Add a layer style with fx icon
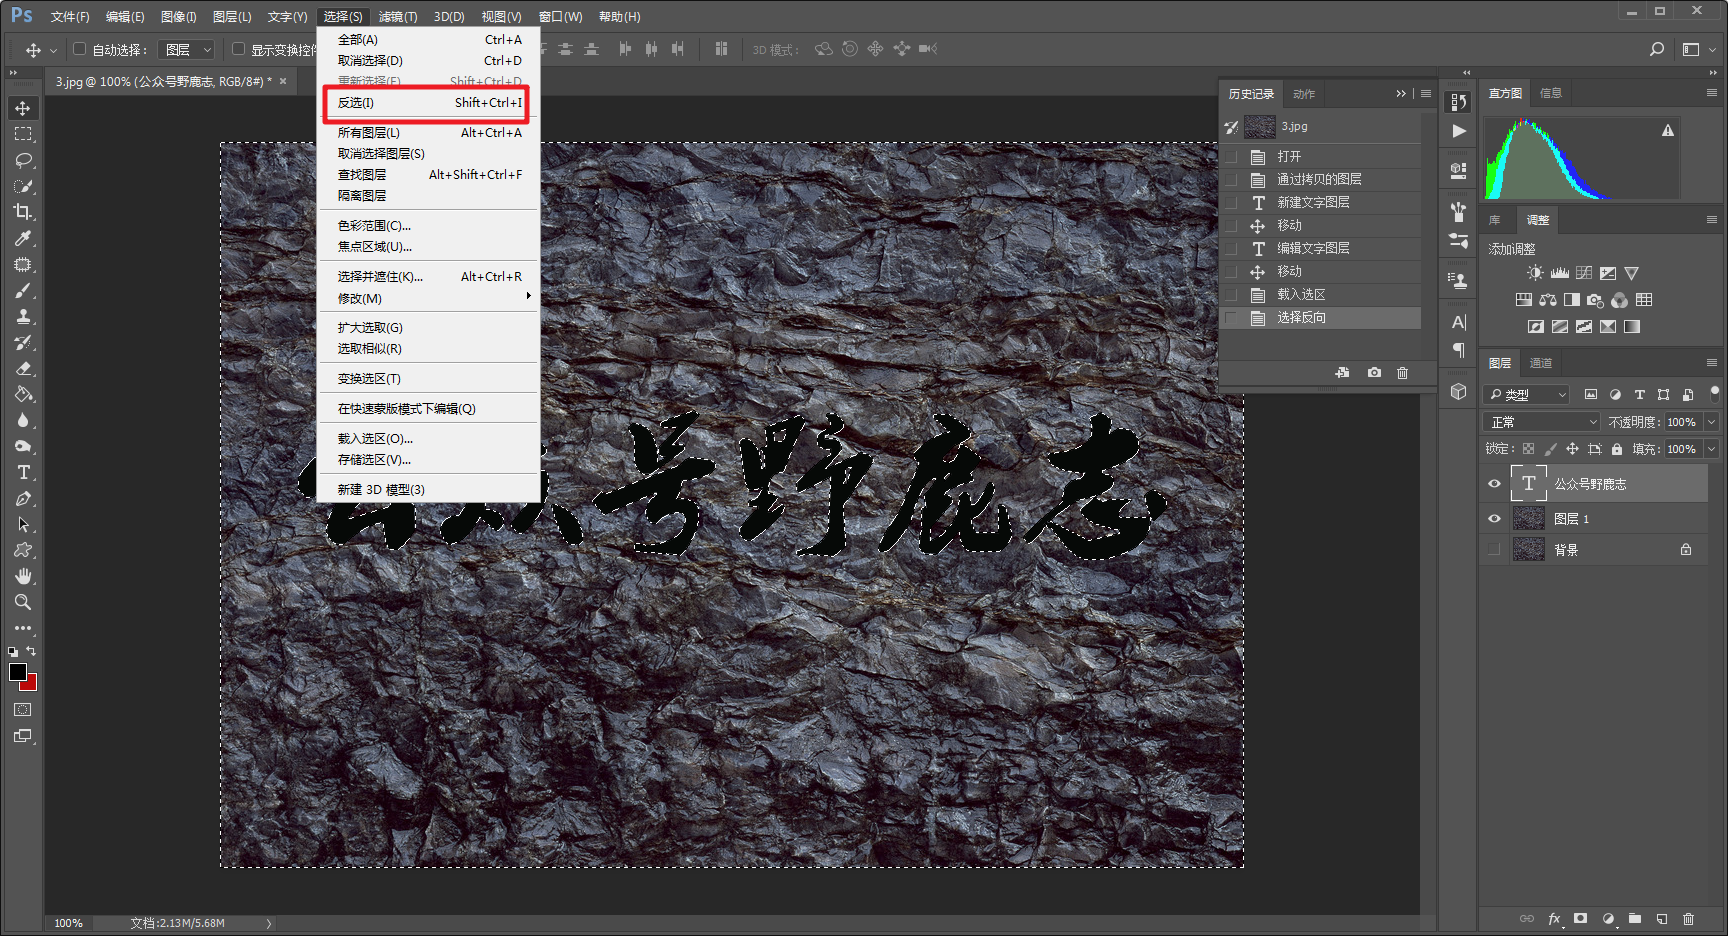This screenshot has width=1728, height=936. tap(1554, 918)
